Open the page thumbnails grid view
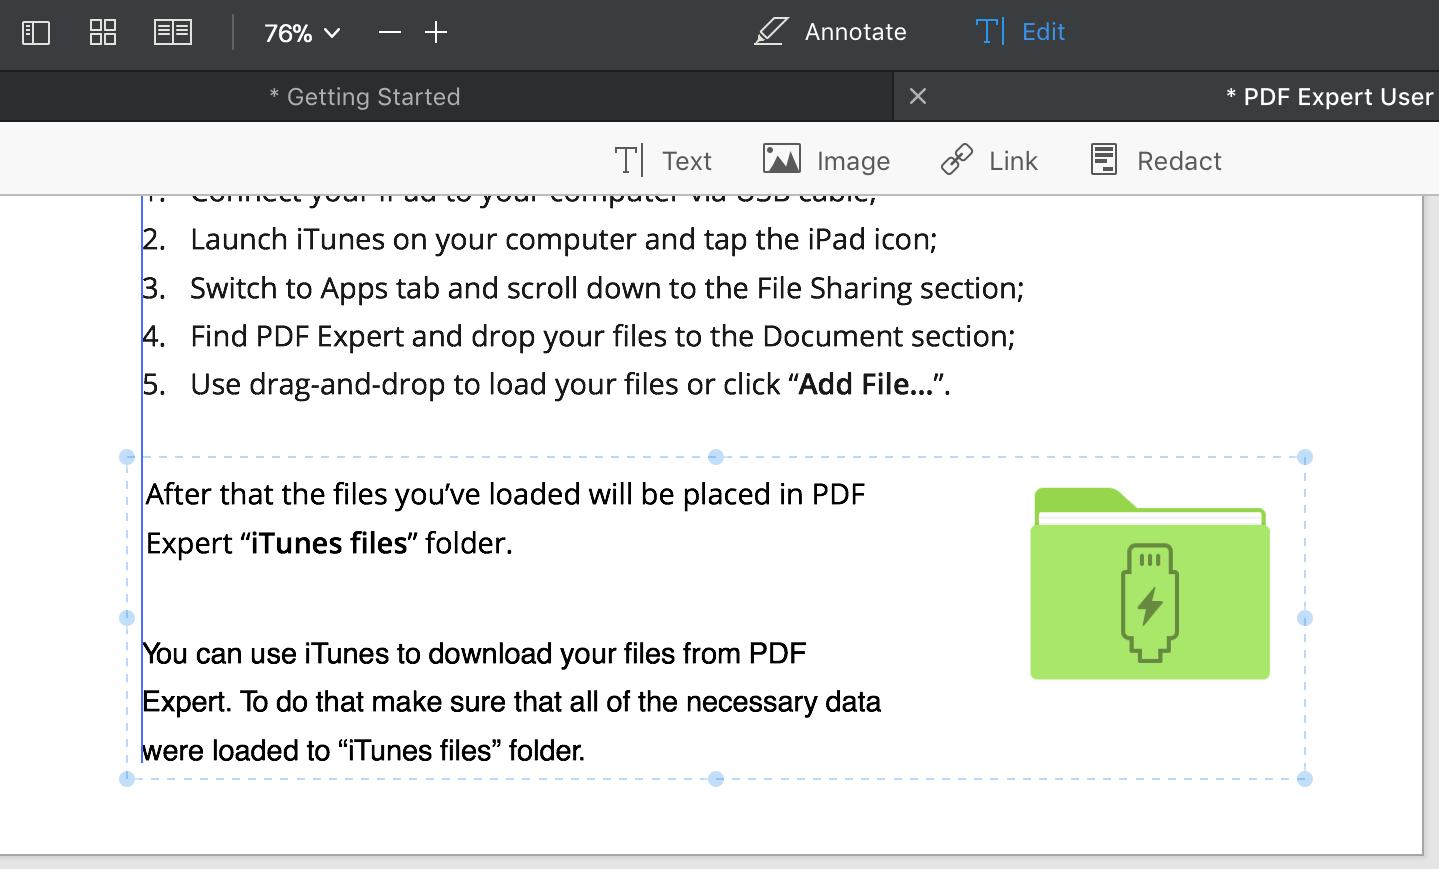This screenshot has height=869, width=1439. [103, 33]
